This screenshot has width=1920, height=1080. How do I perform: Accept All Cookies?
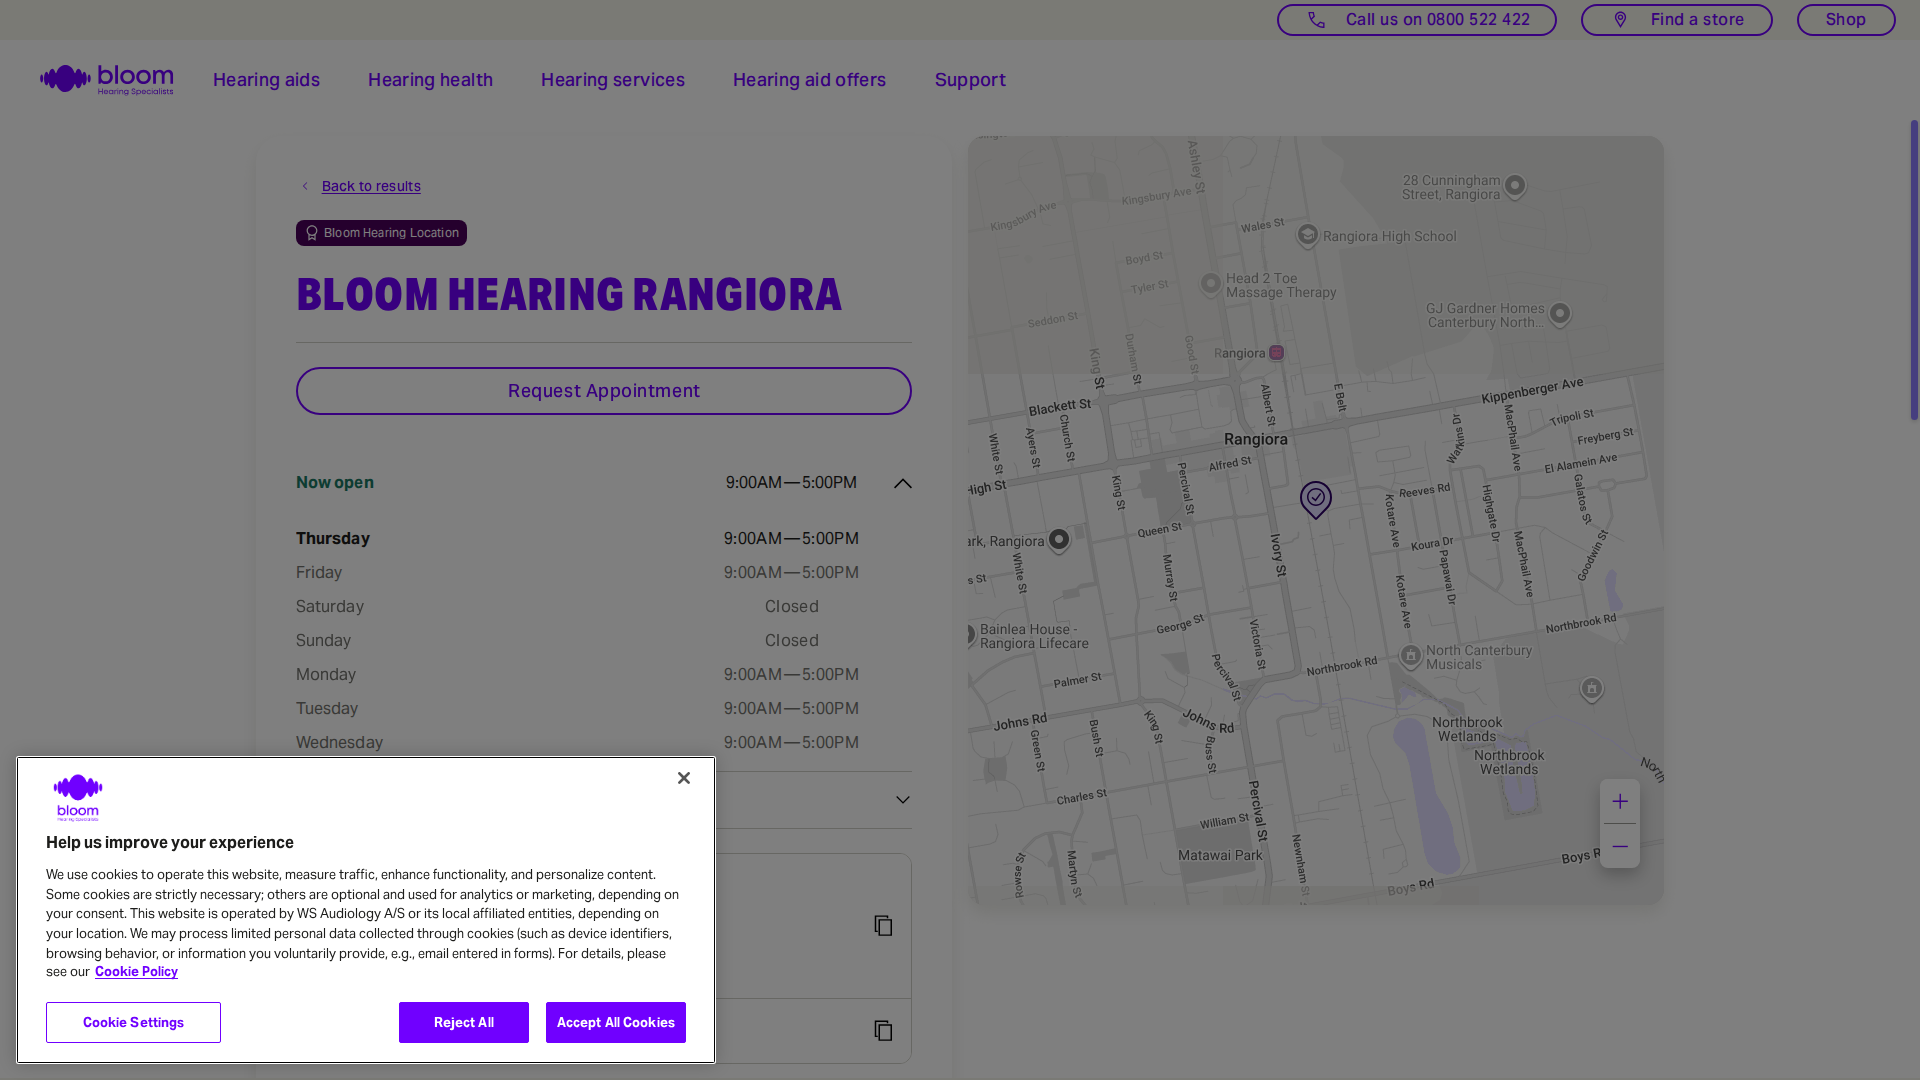coord(616,1022)
